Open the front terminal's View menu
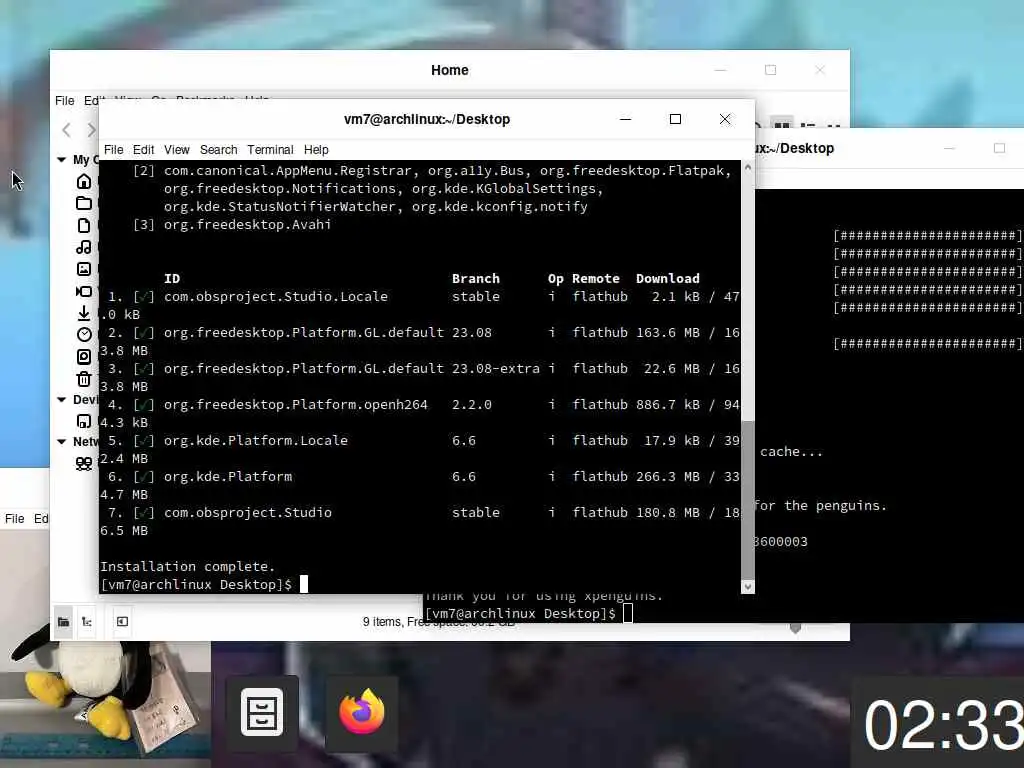This screenshot has width=1024, height=768. click(176, 150)
